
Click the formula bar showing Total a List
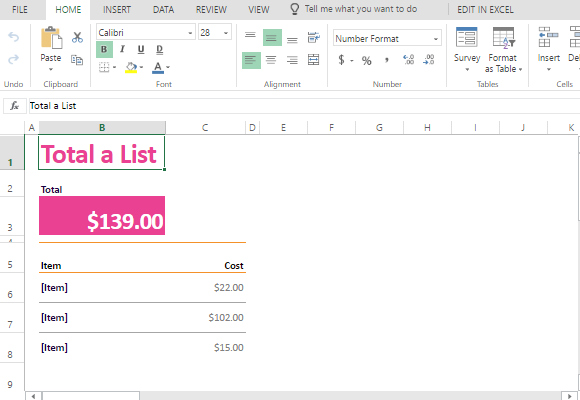click(x=304, y=106)
